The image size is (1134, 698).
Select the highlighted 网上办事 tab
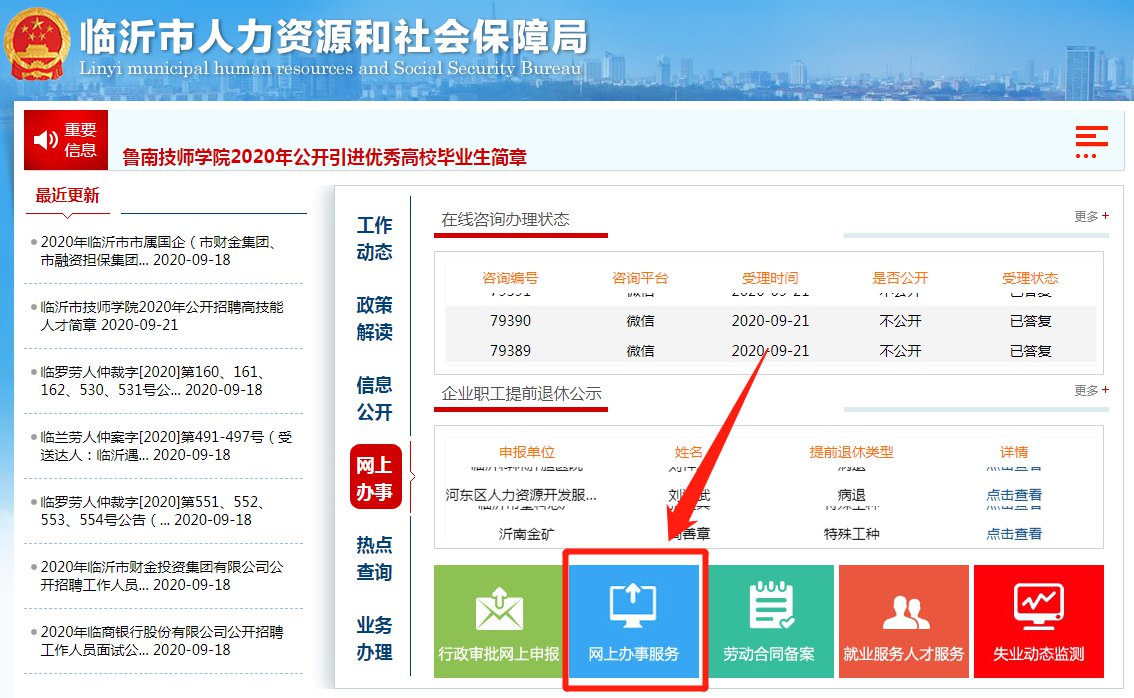375,478
